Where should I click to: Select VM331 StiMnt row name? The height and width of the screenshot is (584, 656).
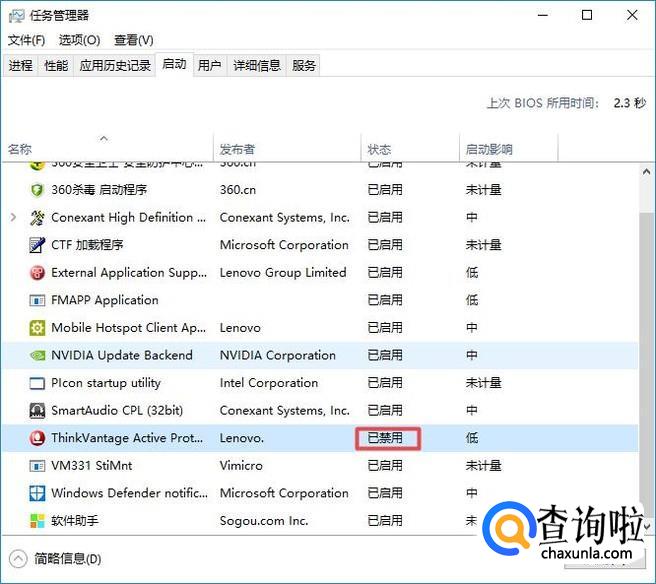(x=92, y=466)
